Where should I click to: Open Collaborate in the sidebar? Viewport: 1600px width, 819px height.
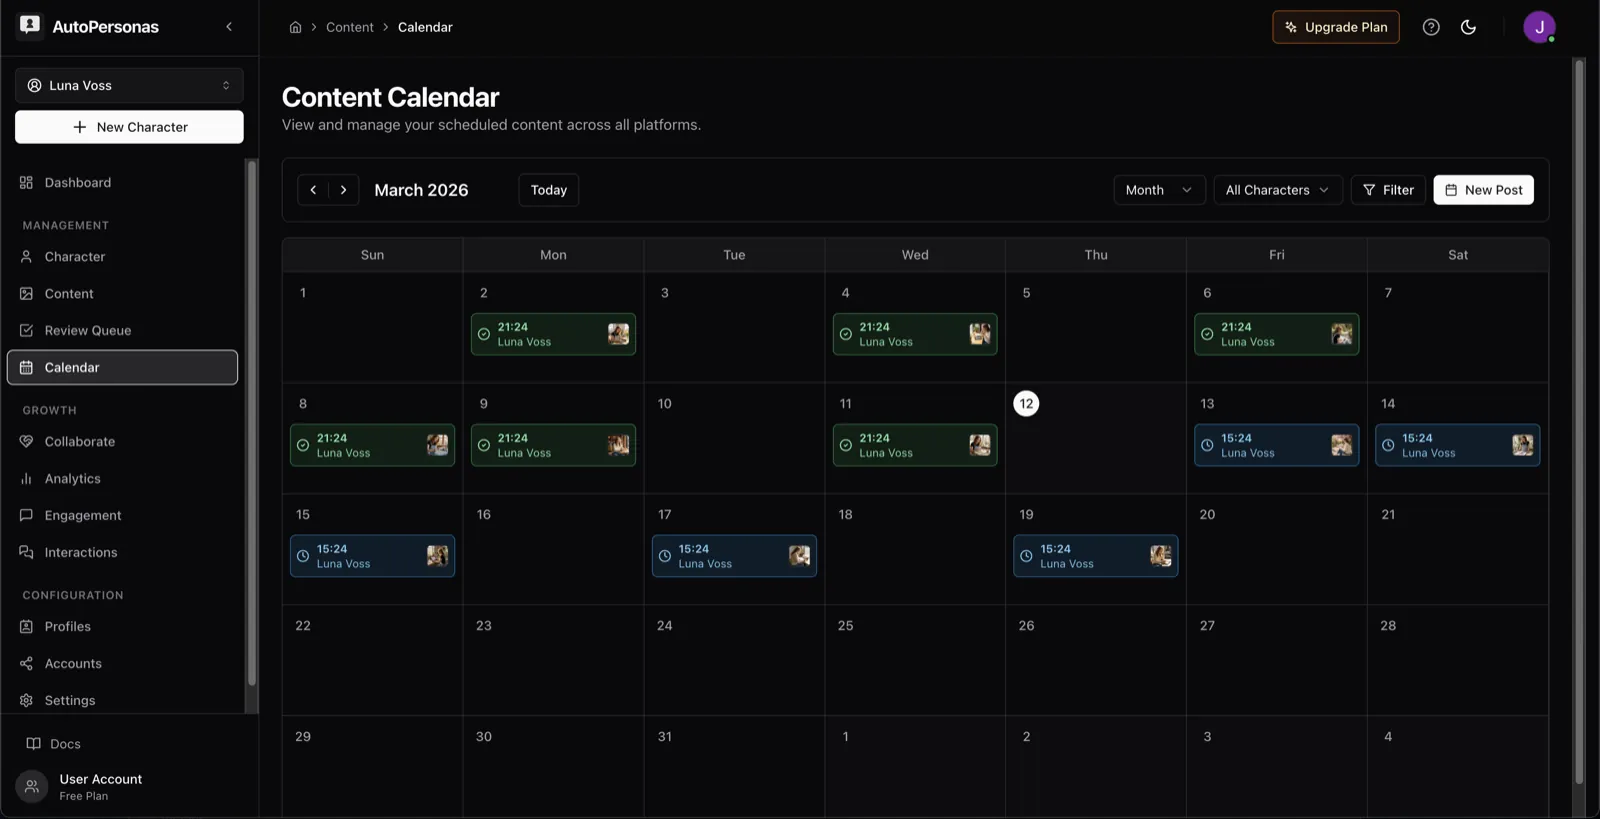122,442
